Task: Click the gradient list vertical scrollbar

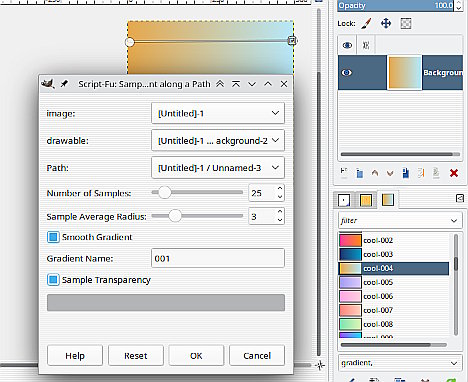Action: 456,285
